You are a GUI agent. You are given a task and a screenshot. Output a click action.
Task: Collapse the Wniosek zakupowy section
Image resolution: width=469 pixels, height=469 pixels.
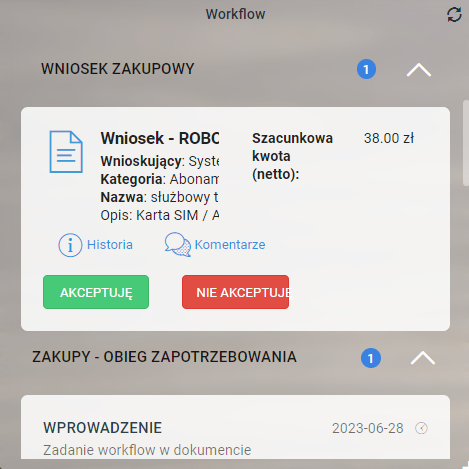pos(419,70)
